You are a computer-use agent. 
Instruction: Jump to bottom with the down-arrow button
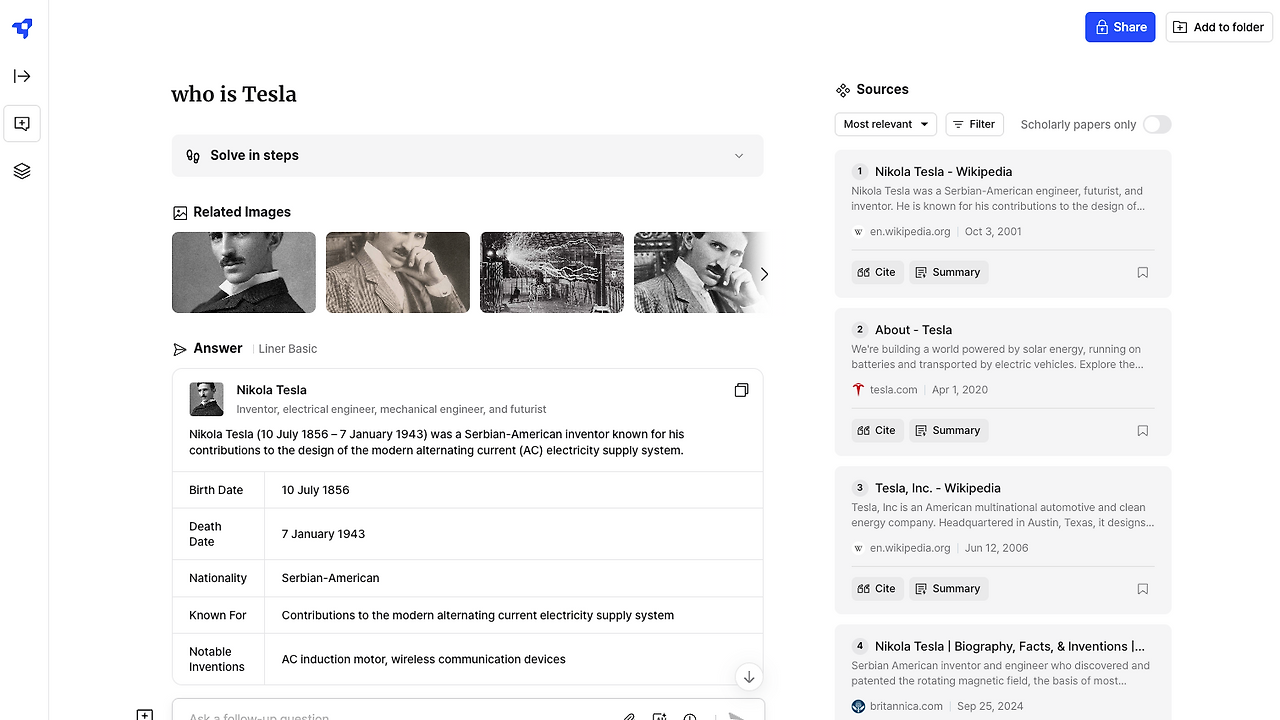749,676
